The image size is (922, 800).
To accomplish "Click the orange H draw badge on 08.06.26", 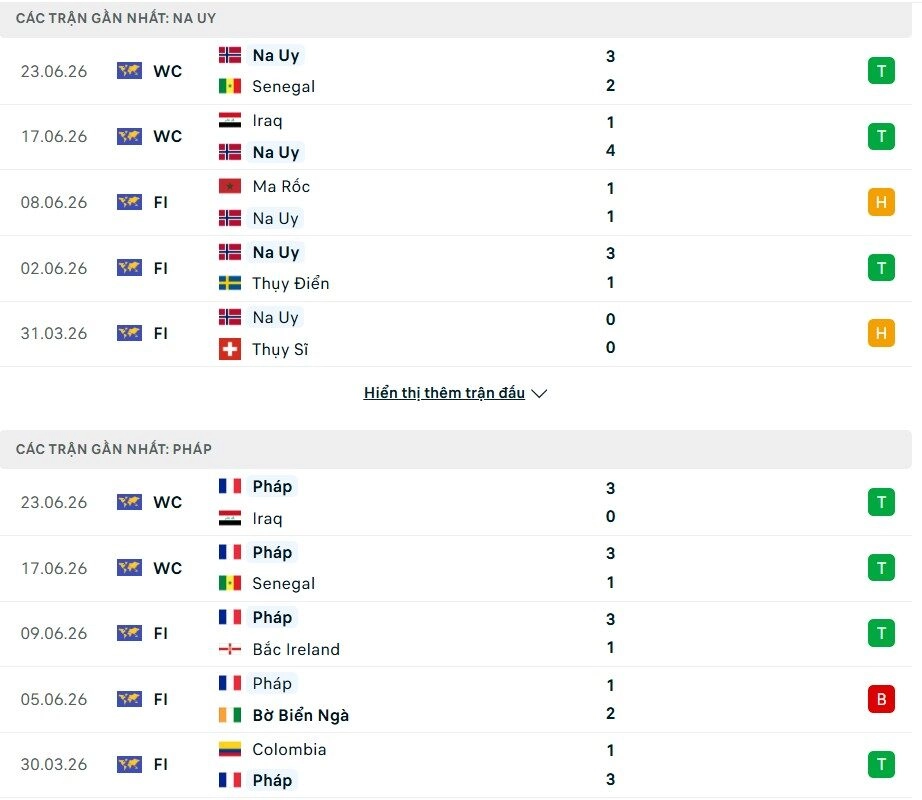I will [x=881, y=202].
